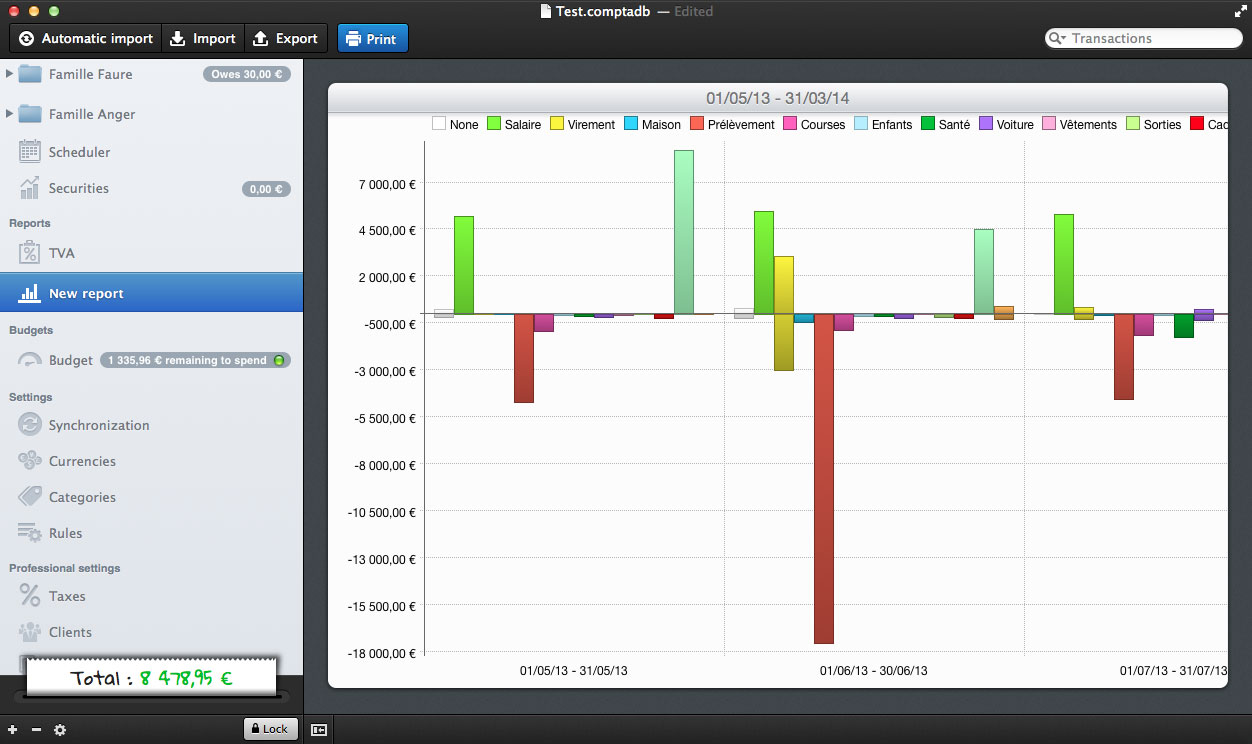Click the plus icon to add an item
This screenshot has width=1252, height=744.
(13, 730)
